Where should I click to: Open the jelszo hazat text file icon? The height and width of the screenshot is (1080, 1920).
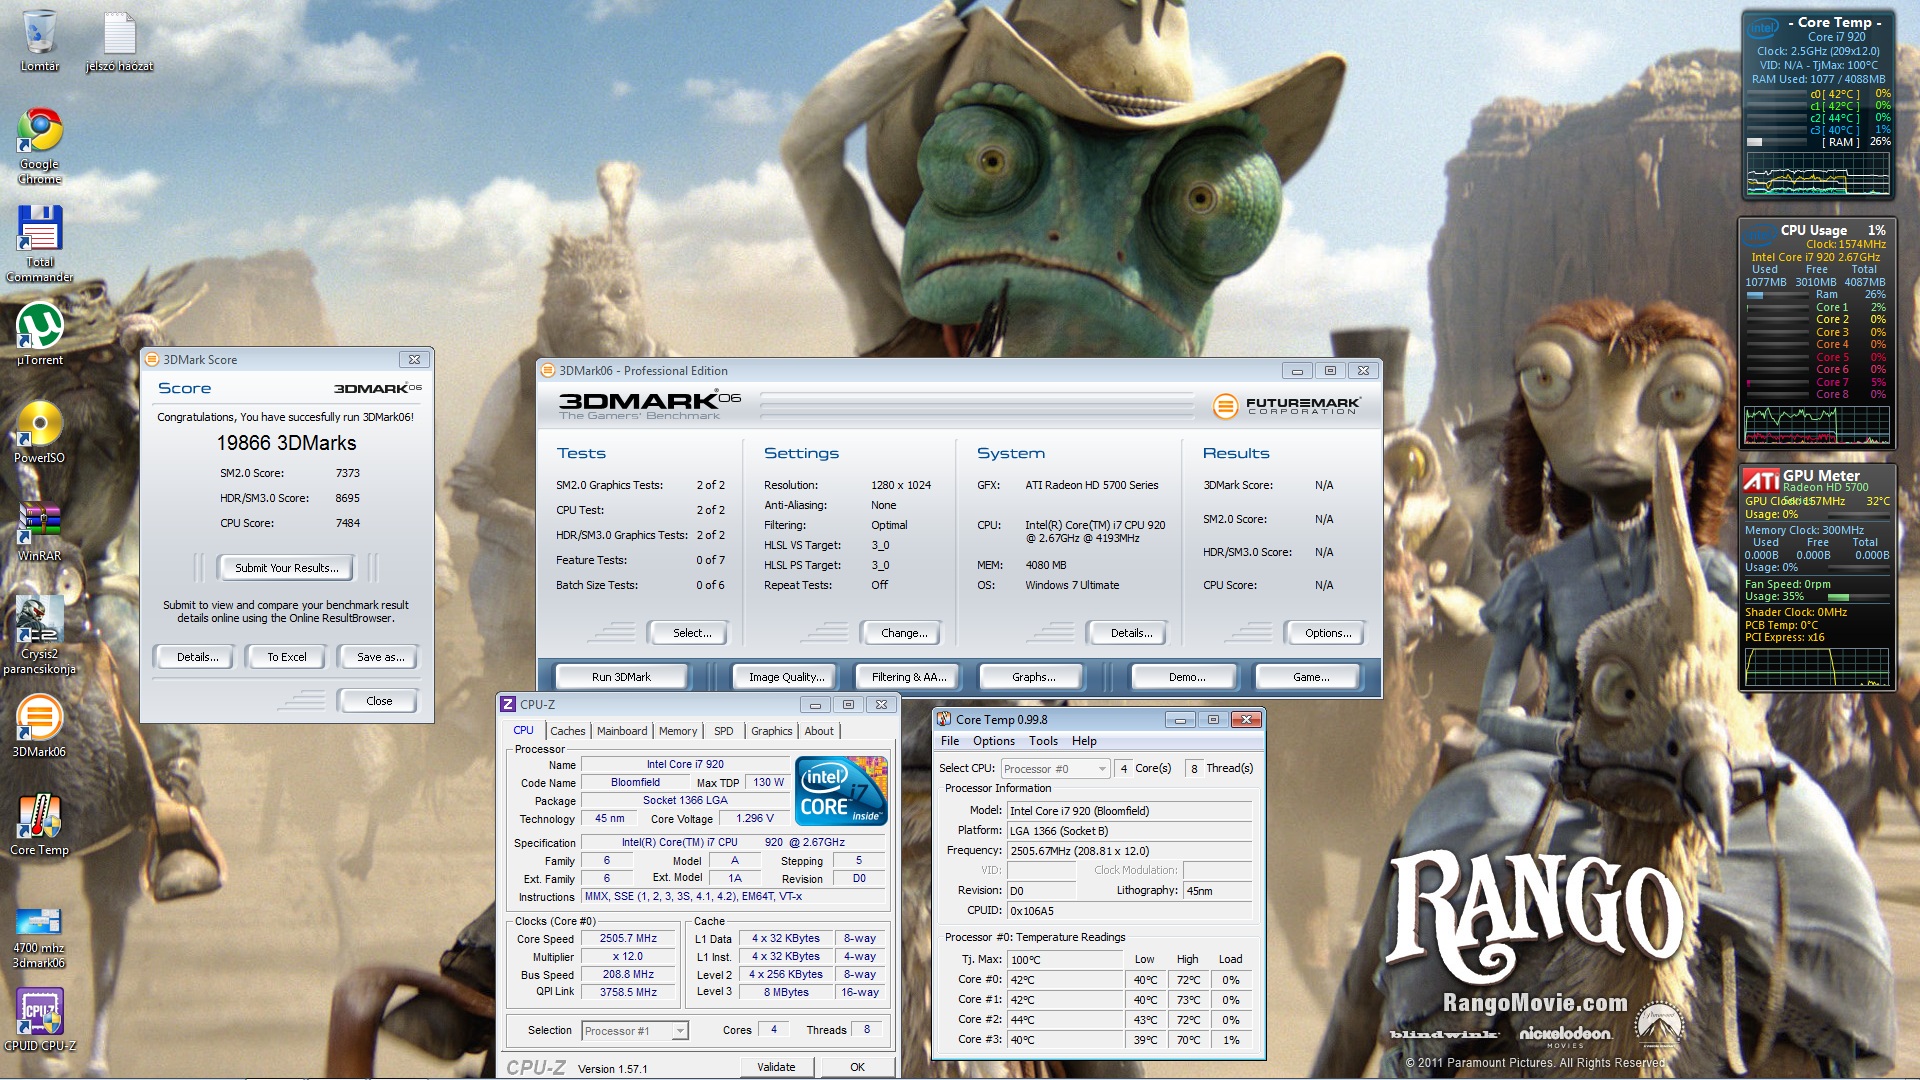click(120, 41)
